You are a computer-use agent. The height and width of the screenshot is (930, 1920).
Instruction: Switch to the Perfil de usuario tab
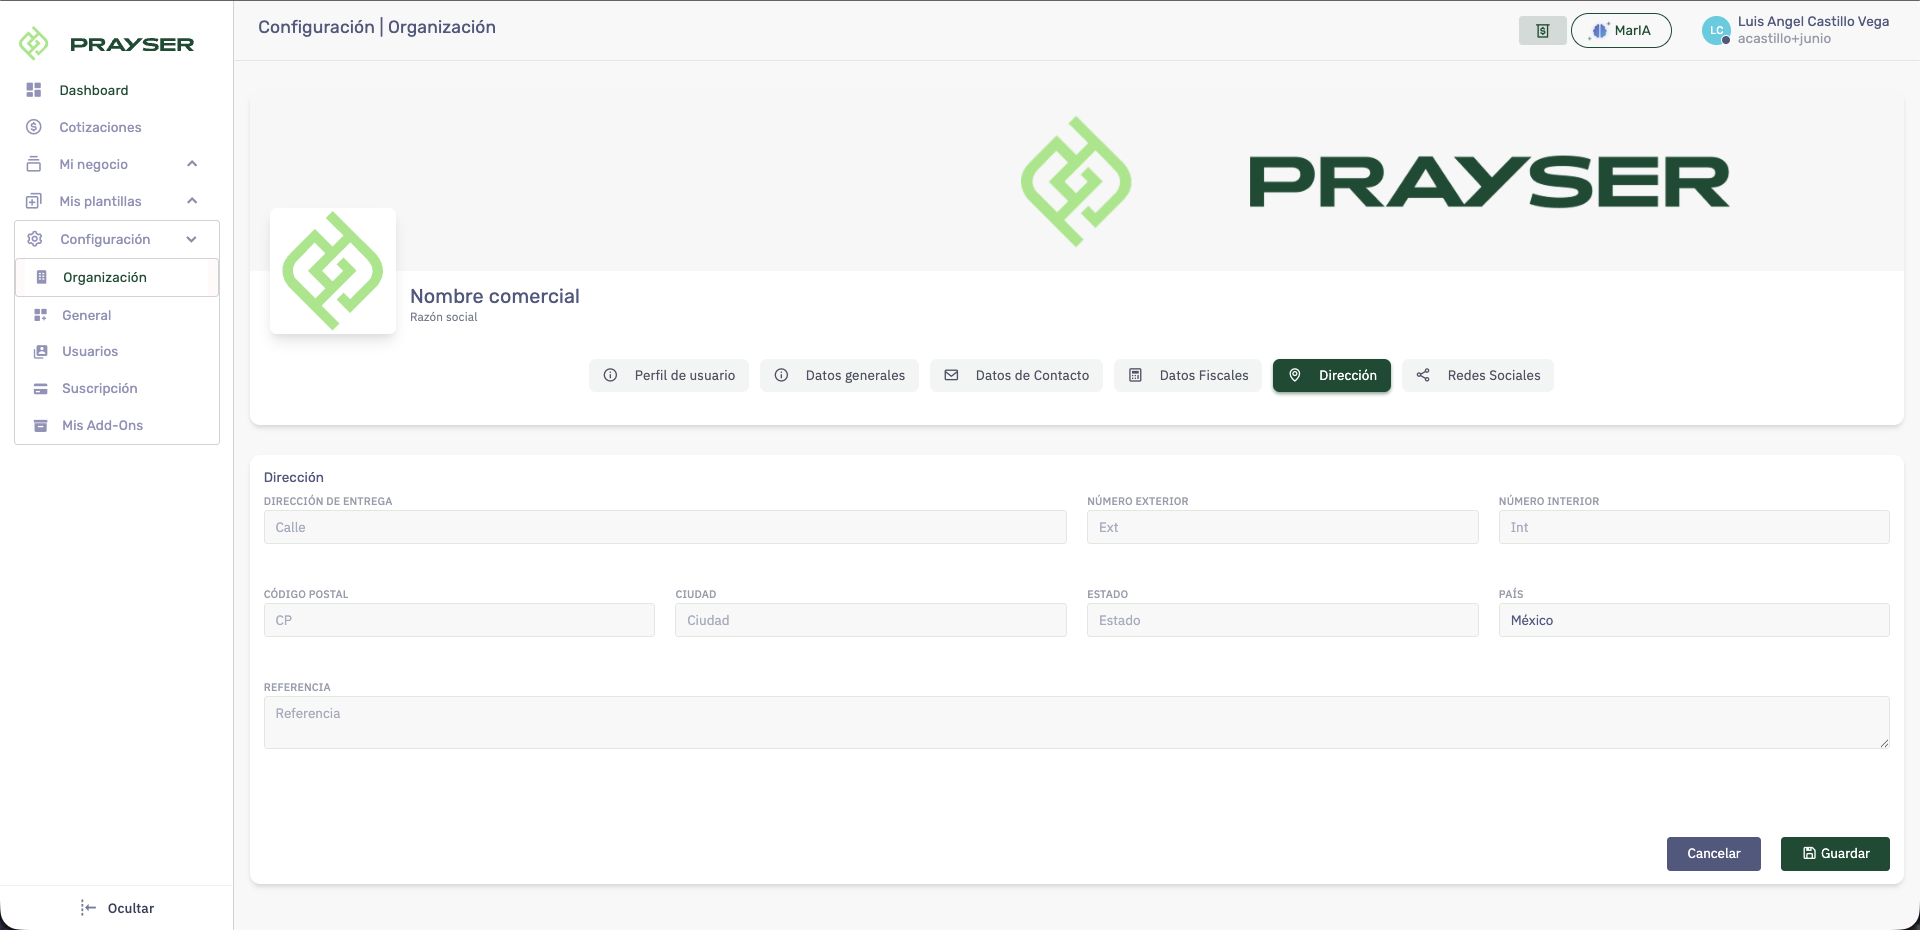(x=669, y=375)
